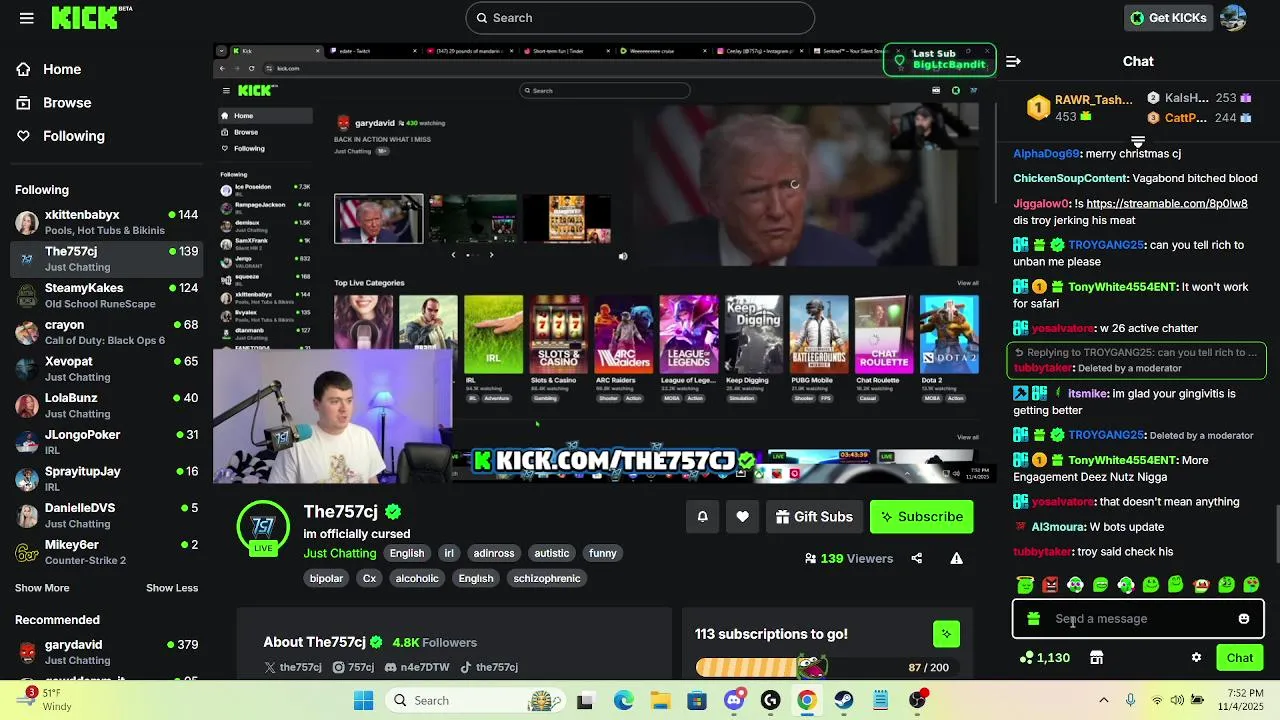
Task: Open Chrome from the taskbar
Action: point(807,700)
